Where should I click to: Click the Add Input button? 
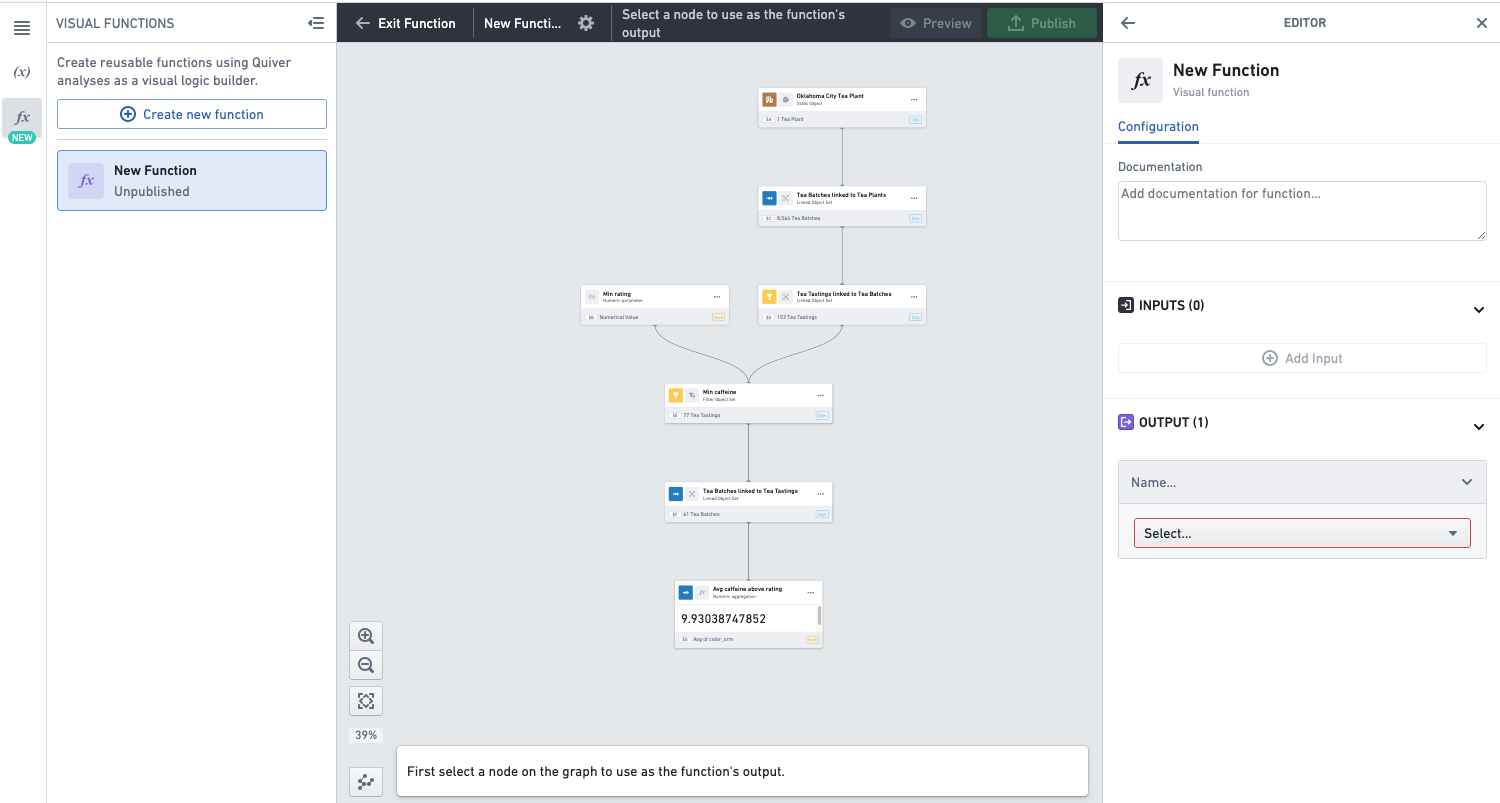tap(1302, 358)
